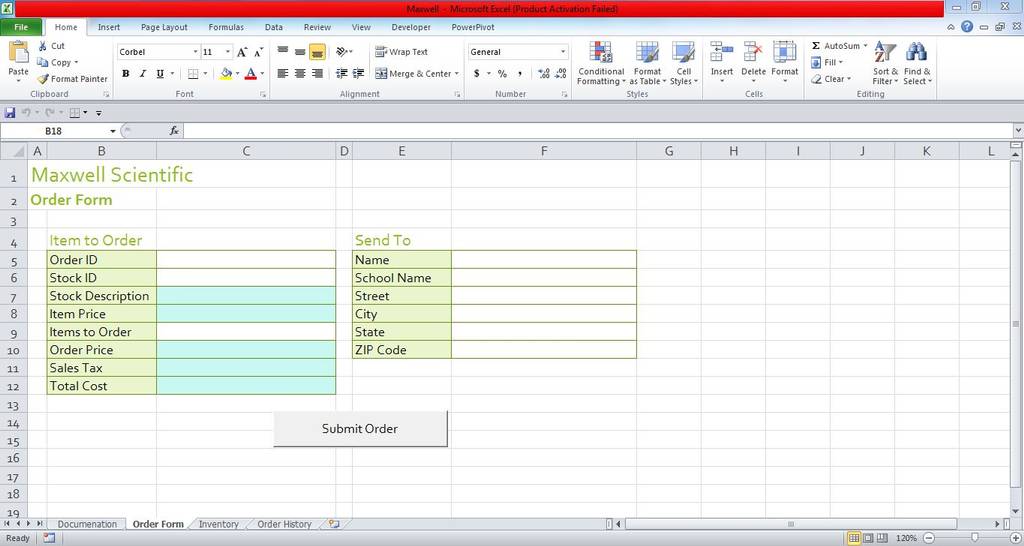Viewport: 1024px width, 546px height.
Task: Open the Inventory sheet tab
Action: (x=218, y=524)
